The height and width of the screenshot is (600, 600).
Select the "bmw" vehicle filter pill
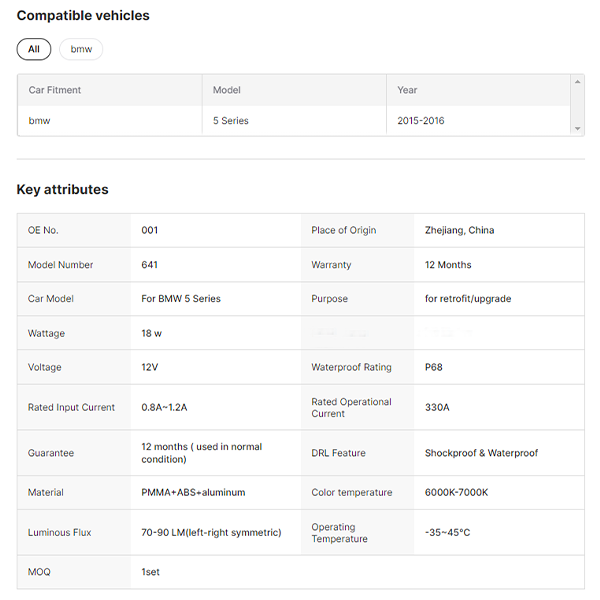click(81, 49)
